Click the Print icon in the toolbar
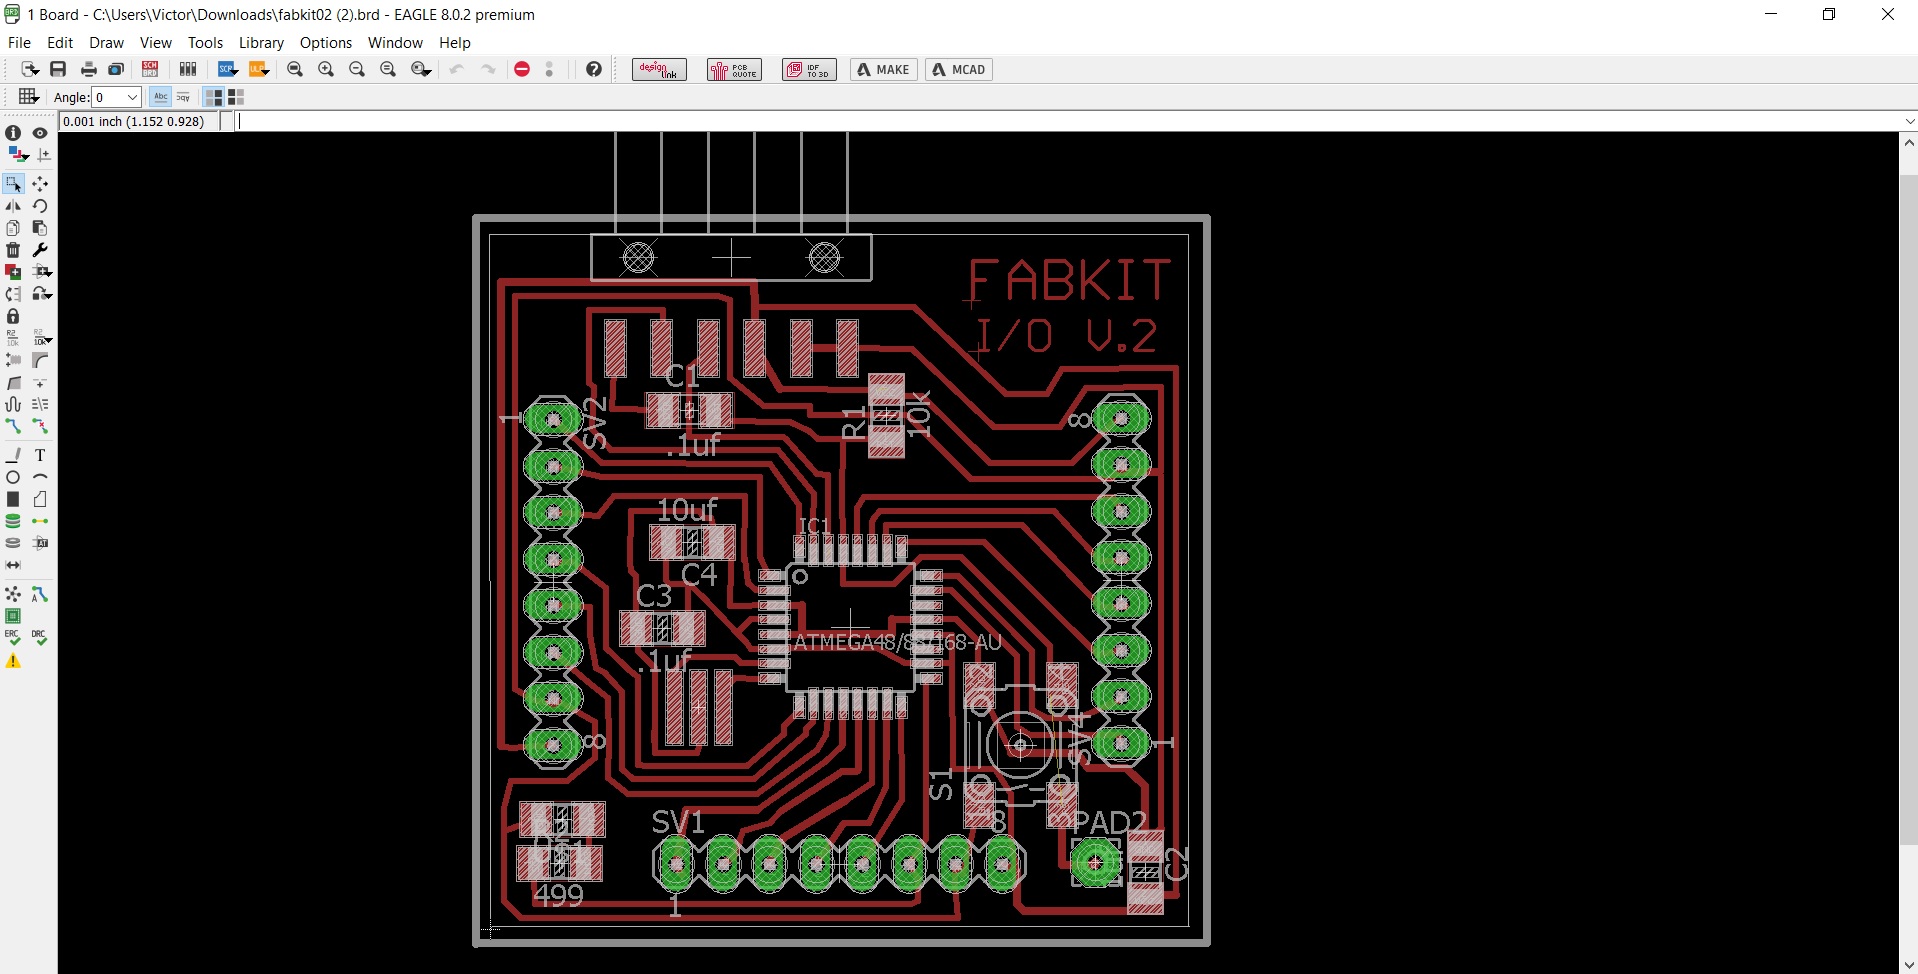The image size is (1918, 974). click(x=88, y=69)
